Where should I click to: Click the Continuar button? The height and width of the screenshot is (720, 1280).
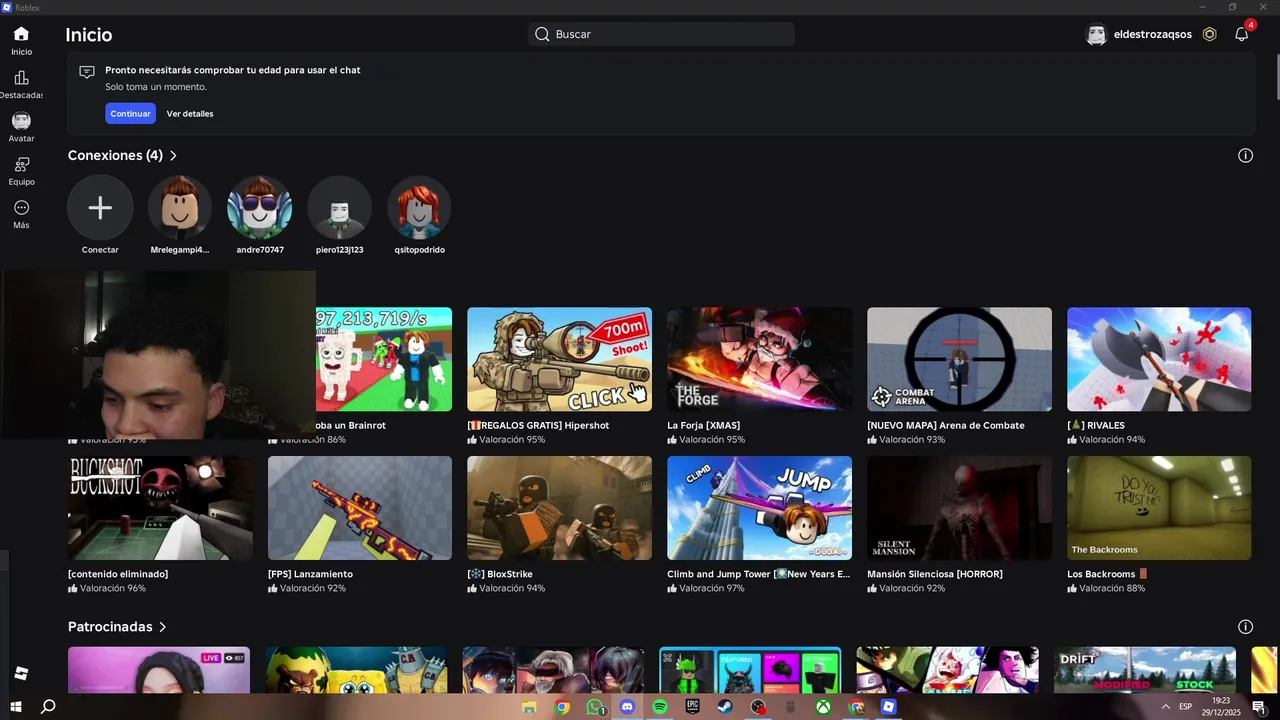130,114
